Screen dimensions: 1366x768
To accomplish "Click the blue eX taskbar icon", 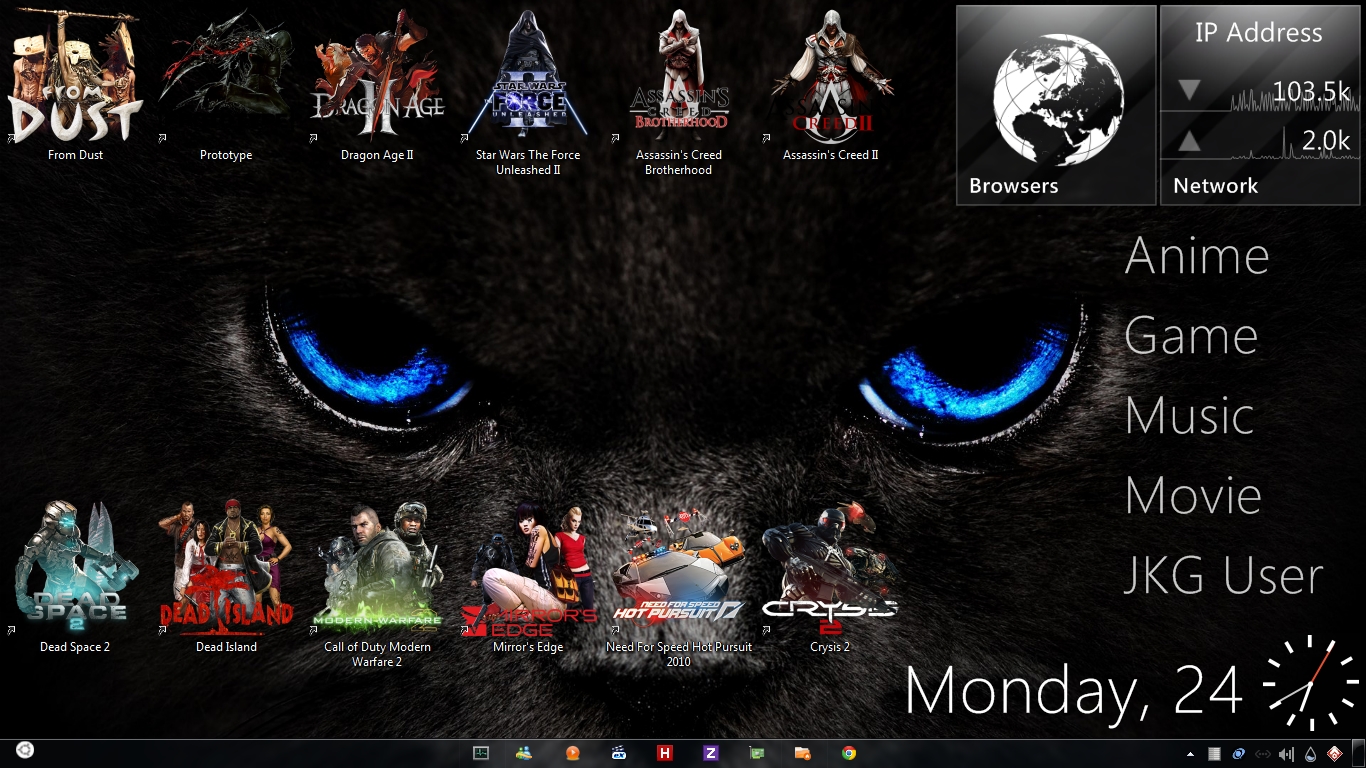I will point(619,754).
